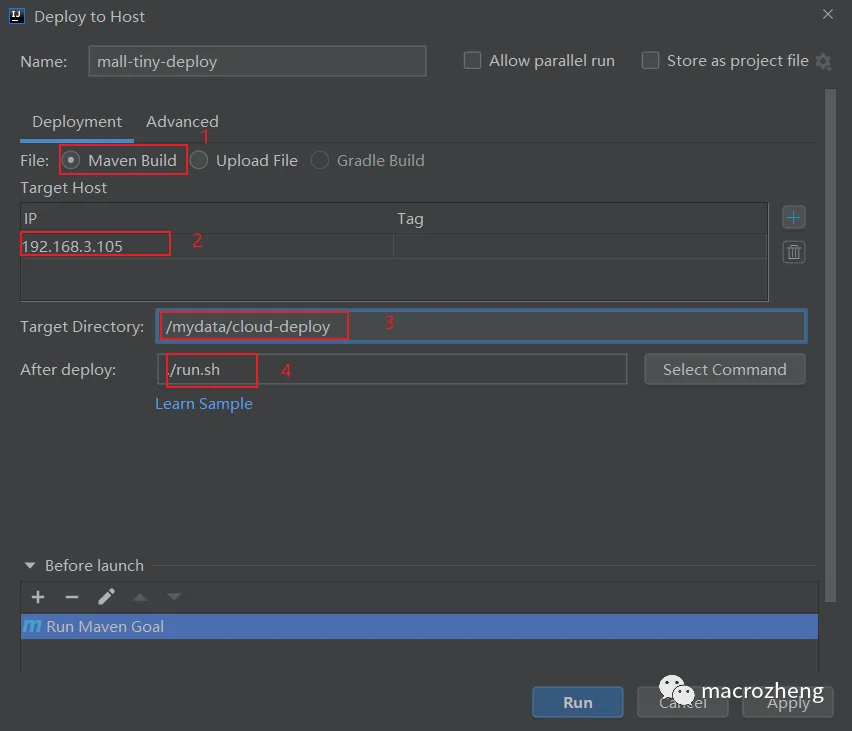Open the Learn Sample link
This screenshot has width=852, height=731.
pyautogui.click(x=204, y=404)
